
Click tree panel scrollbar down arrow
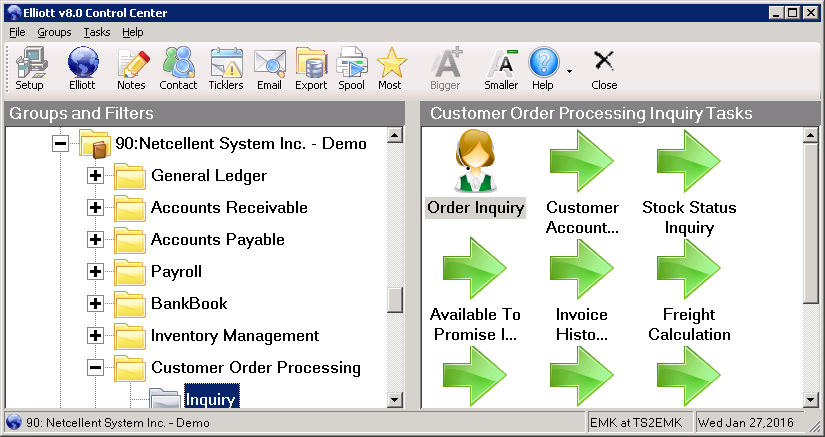[395, 400]
